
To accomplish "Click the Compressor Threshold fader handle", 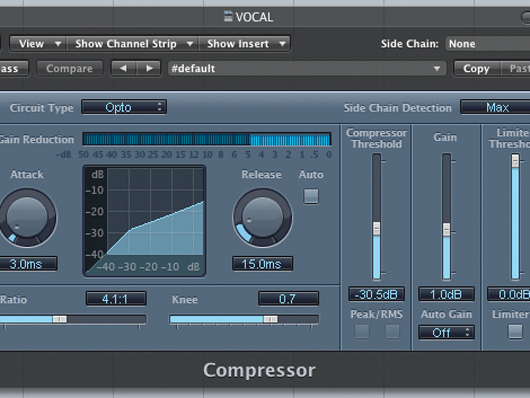I will pos(376,229).
